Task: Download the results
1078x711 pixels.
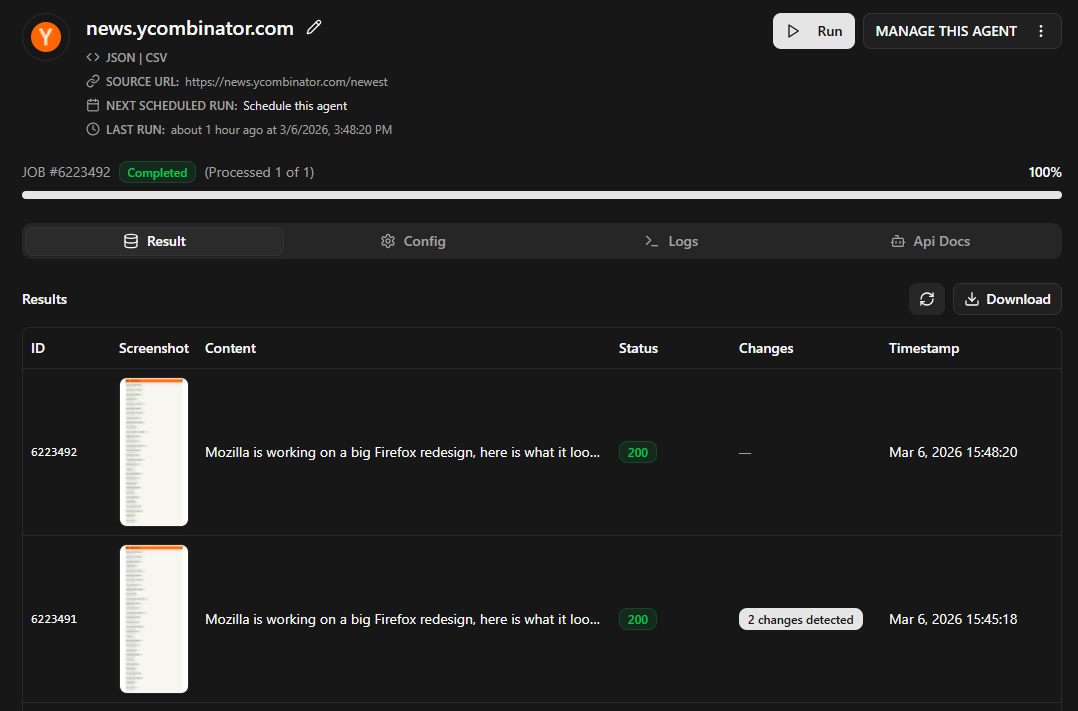Action: pyautogui.click(x=1007, y=299)
